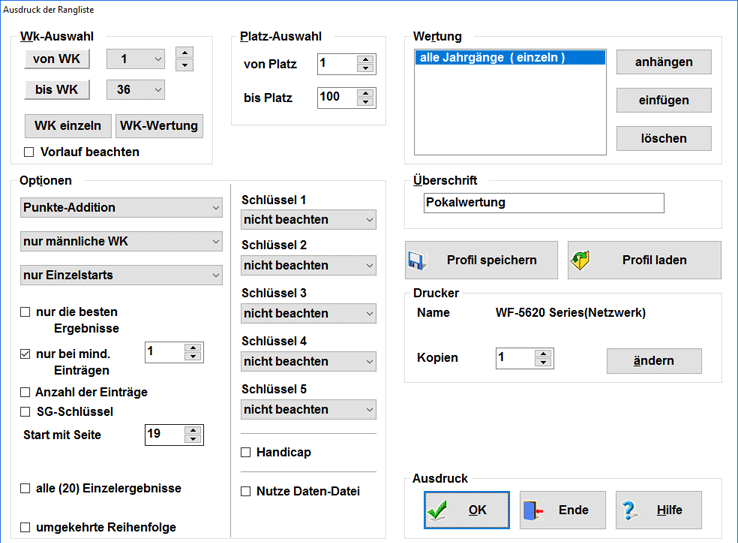Expand the nur männliche WK dropdown
The width and height of the screenshot is (738, 543).
[121, 241]
